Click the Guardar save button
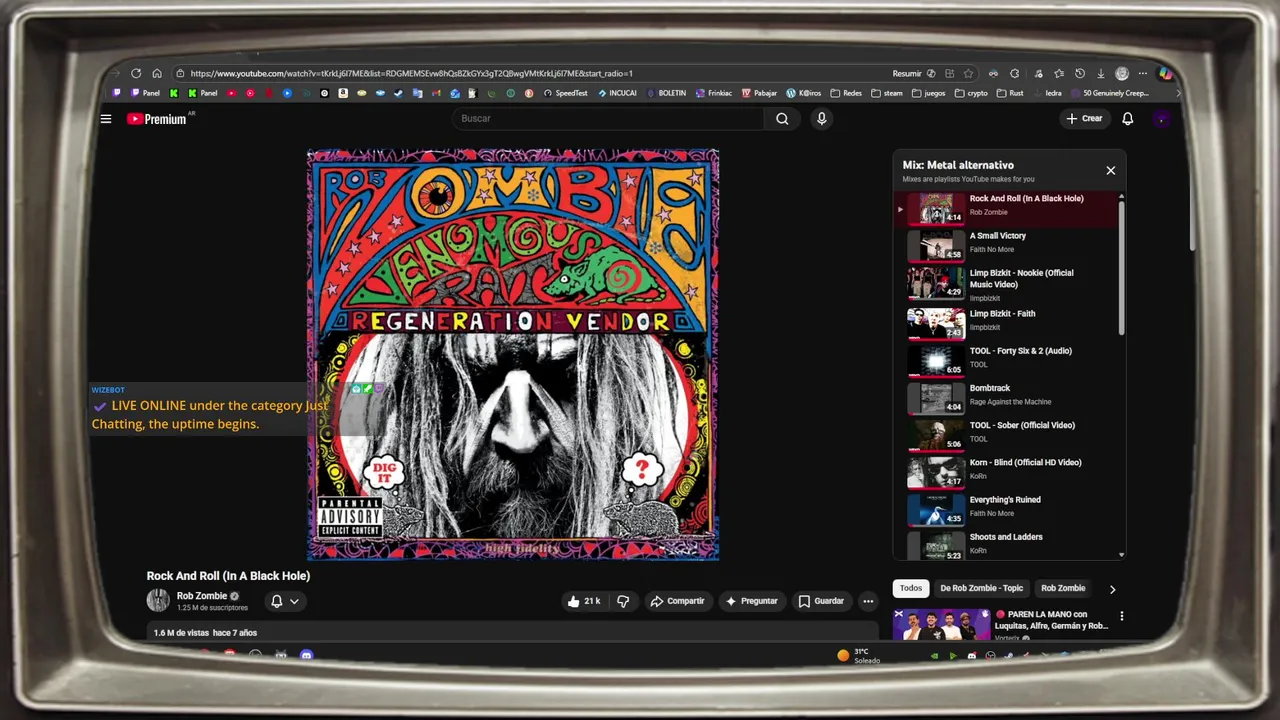The height and width of the screenshot is (720, 1280). (820, 601)
